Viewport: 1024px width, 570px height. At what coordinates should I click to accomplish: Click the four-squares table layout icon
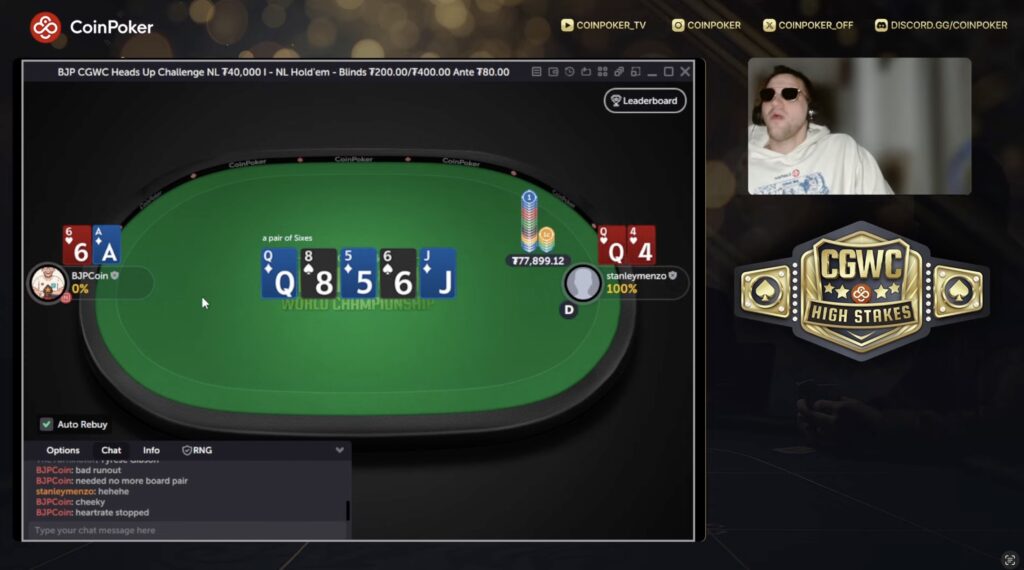pos(602,71)
